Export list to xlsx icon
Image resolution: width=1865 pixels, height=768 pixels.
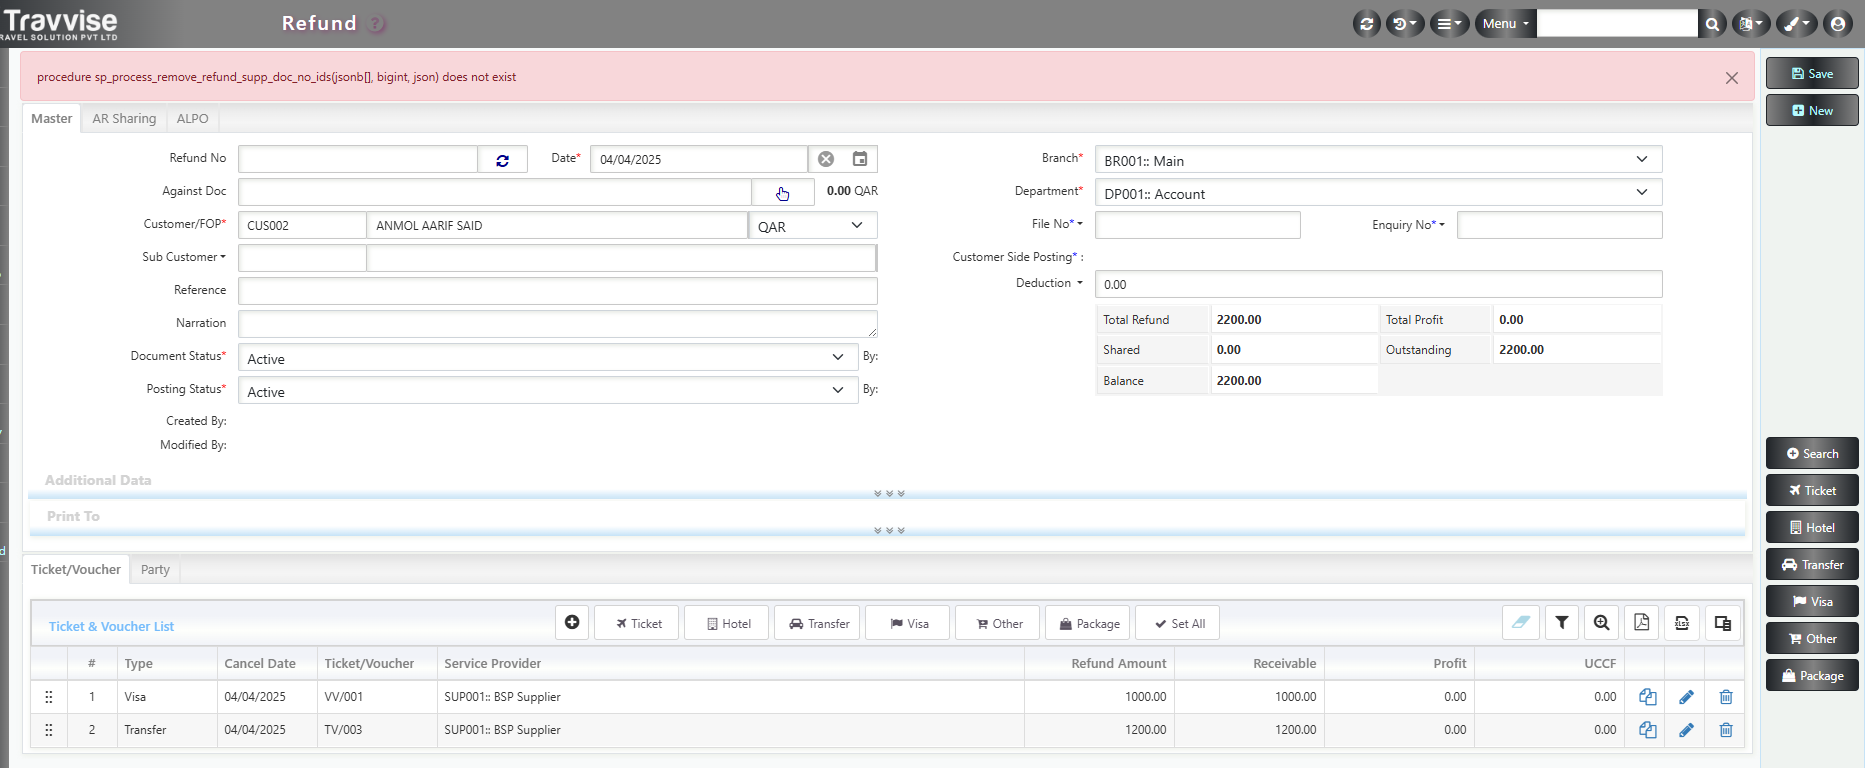(1682, 623)
